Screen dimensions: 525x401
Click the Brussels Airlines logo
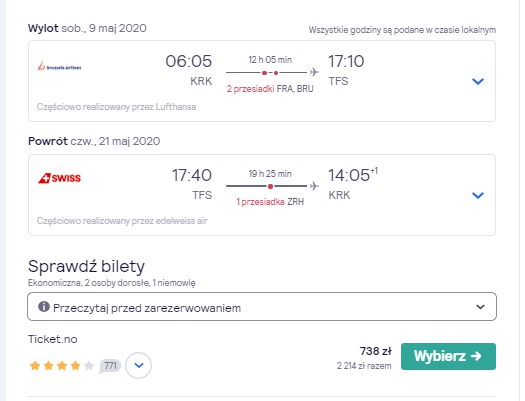tap(59, 66)
